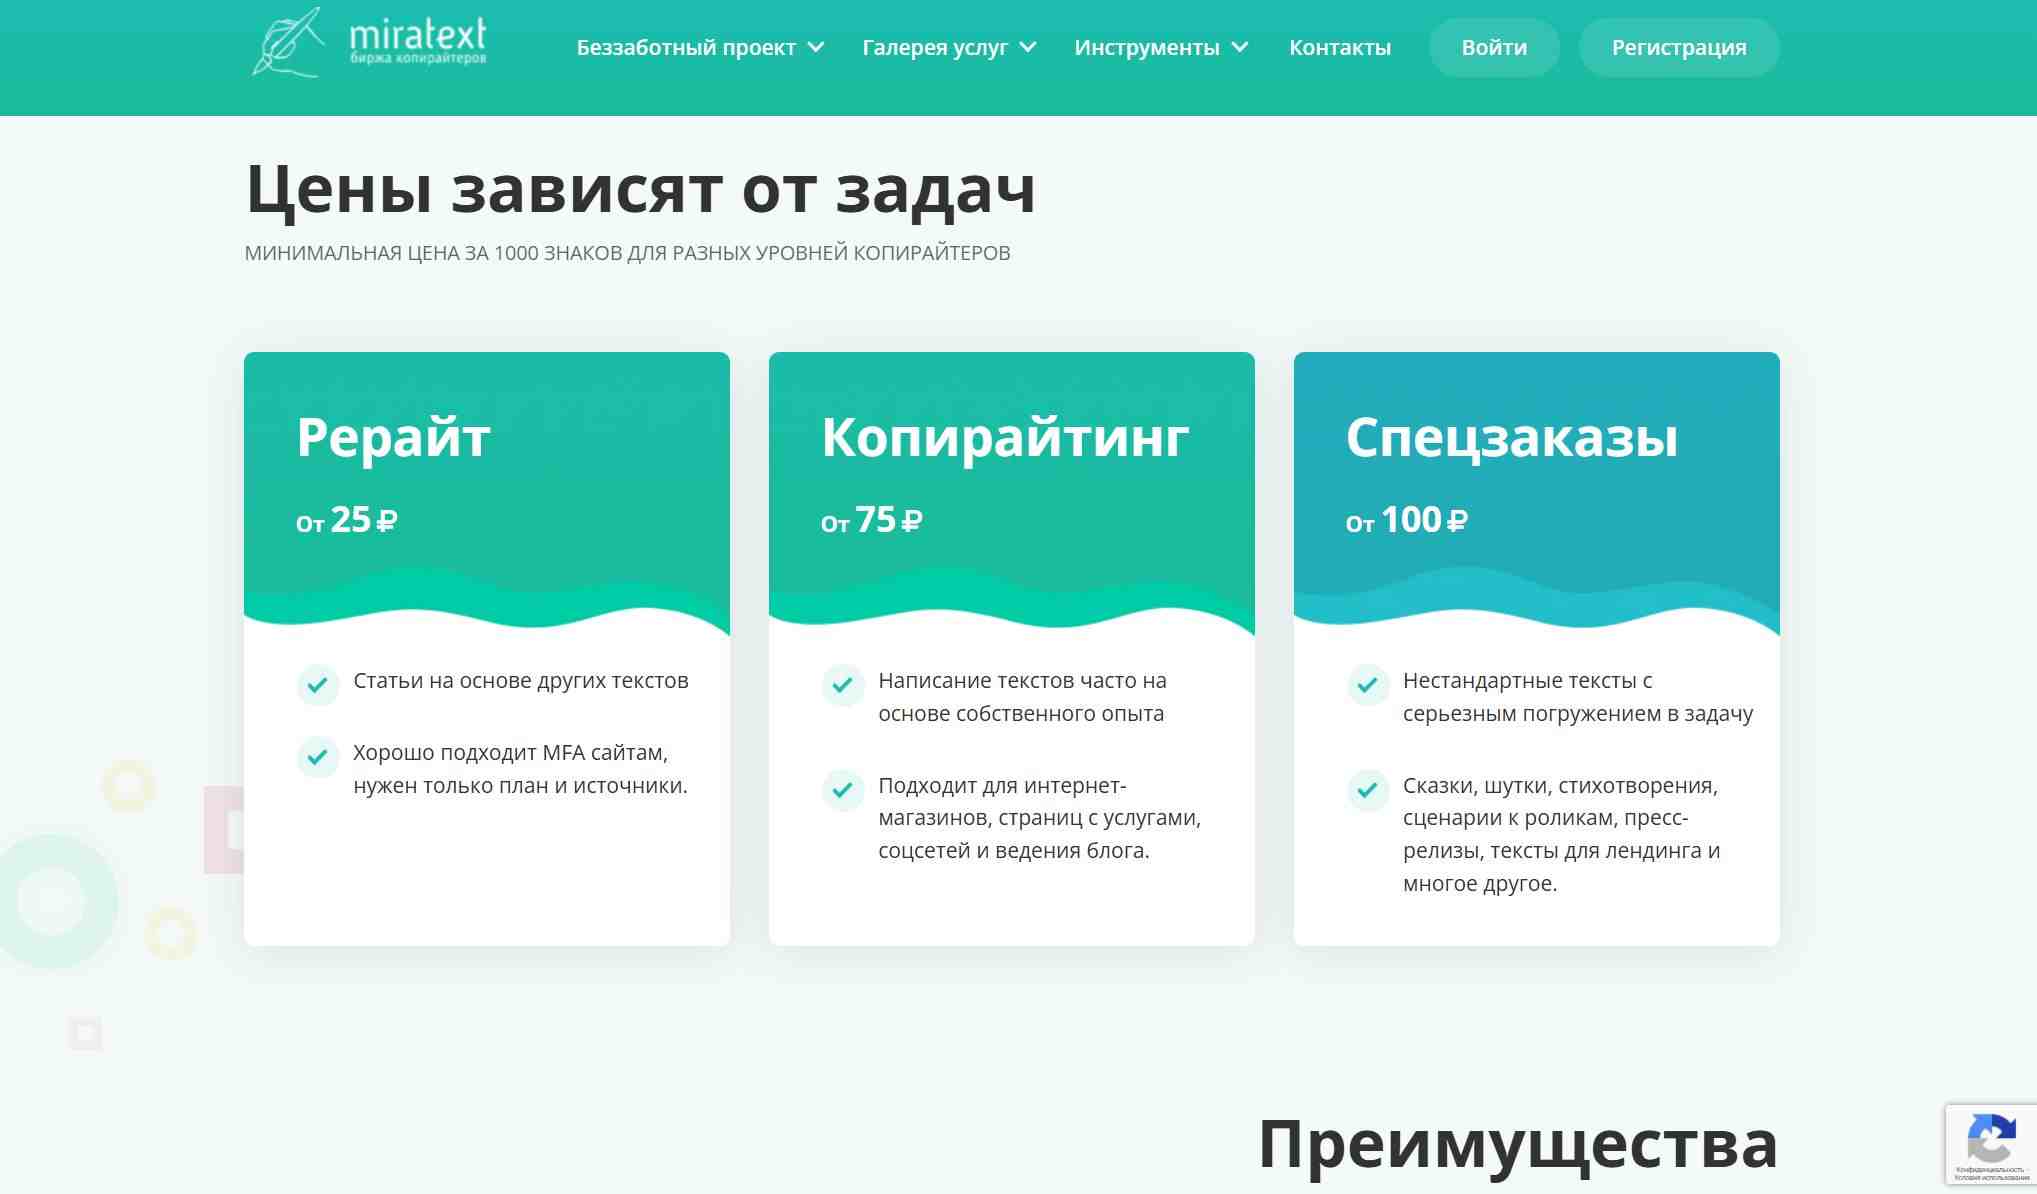Click the reCAPTCHA badge icon

[1990, 1139]
